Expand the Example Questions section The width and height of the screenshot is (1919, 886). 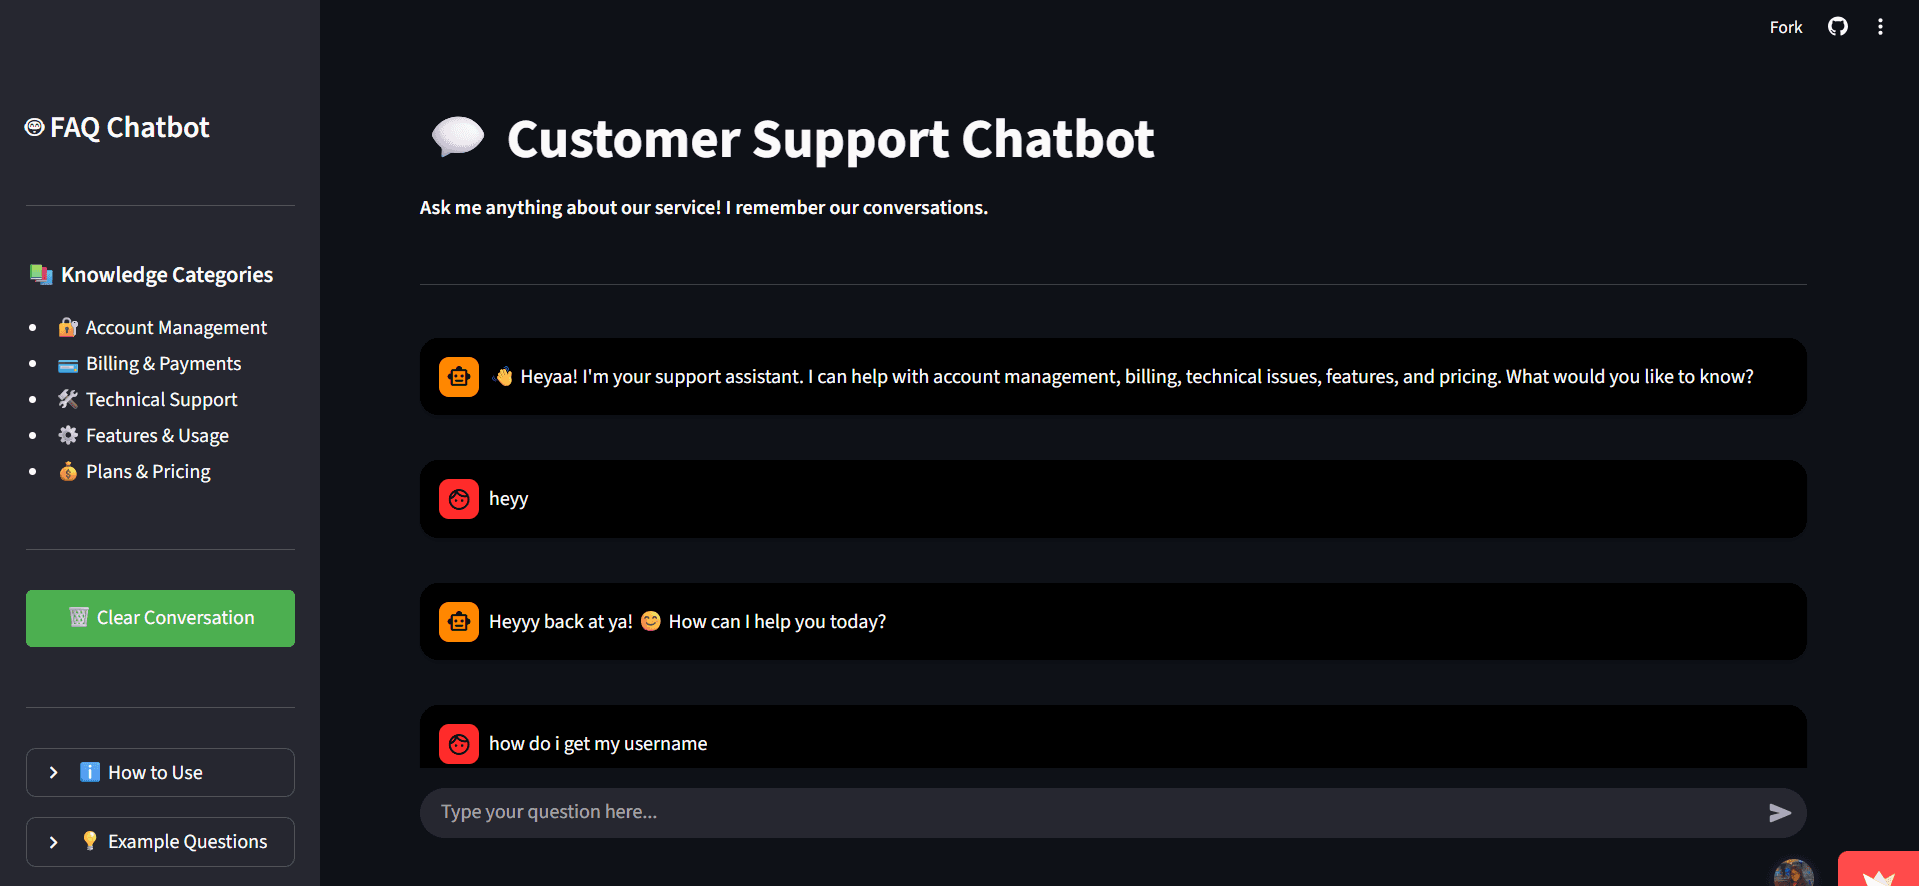pyautogui.click(x=160, y=841)
